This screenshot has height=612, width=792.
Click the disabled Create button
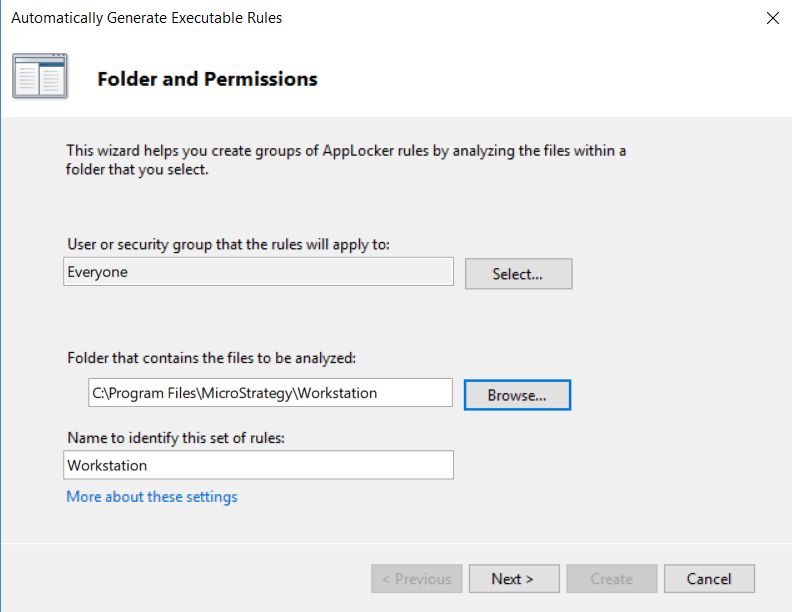pos(611,579)
